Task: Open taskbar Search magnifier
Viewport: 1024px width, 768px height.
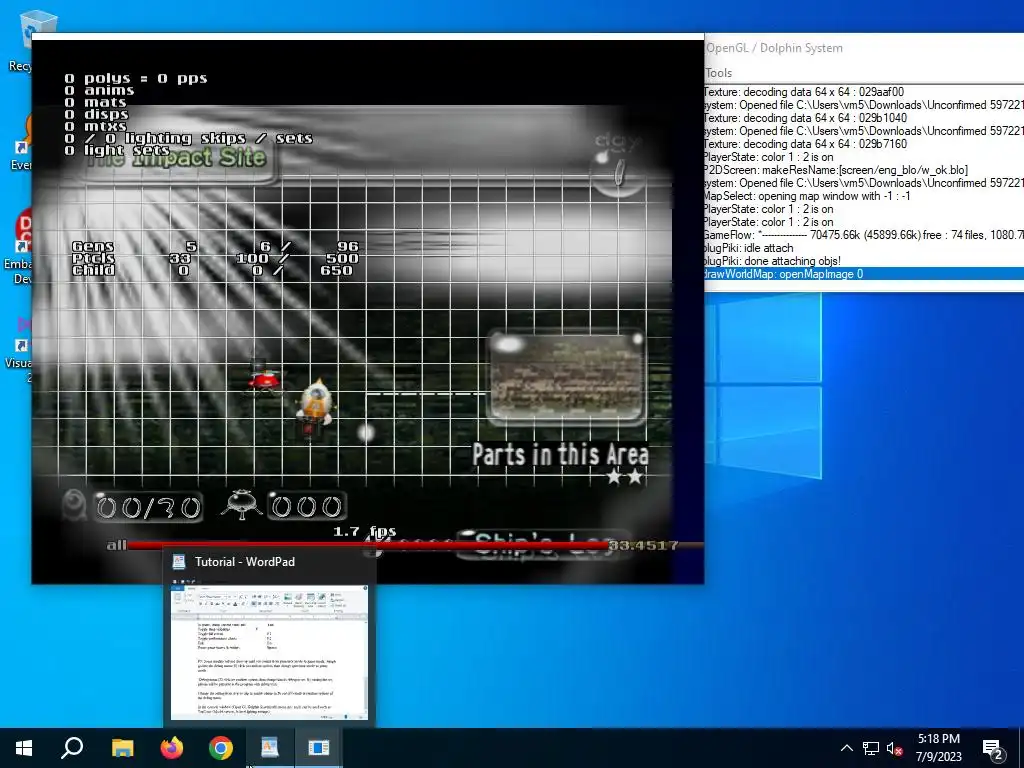Action: point(72,748)
